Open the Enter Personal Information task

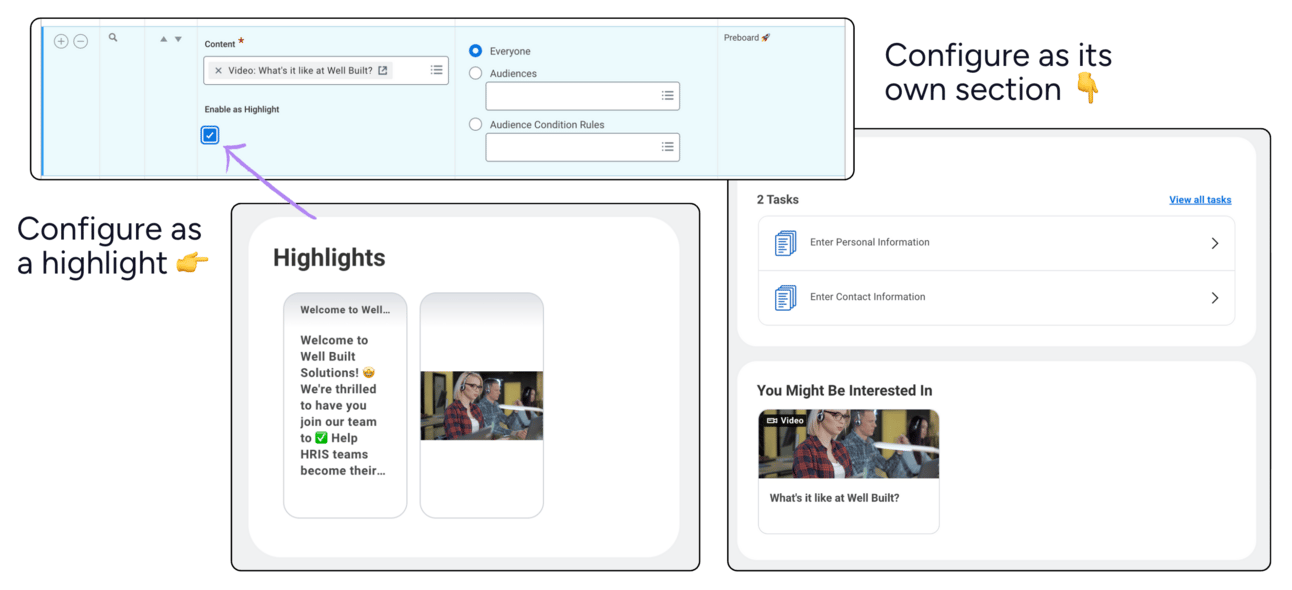pyautogui.click(x=996, y=243)
